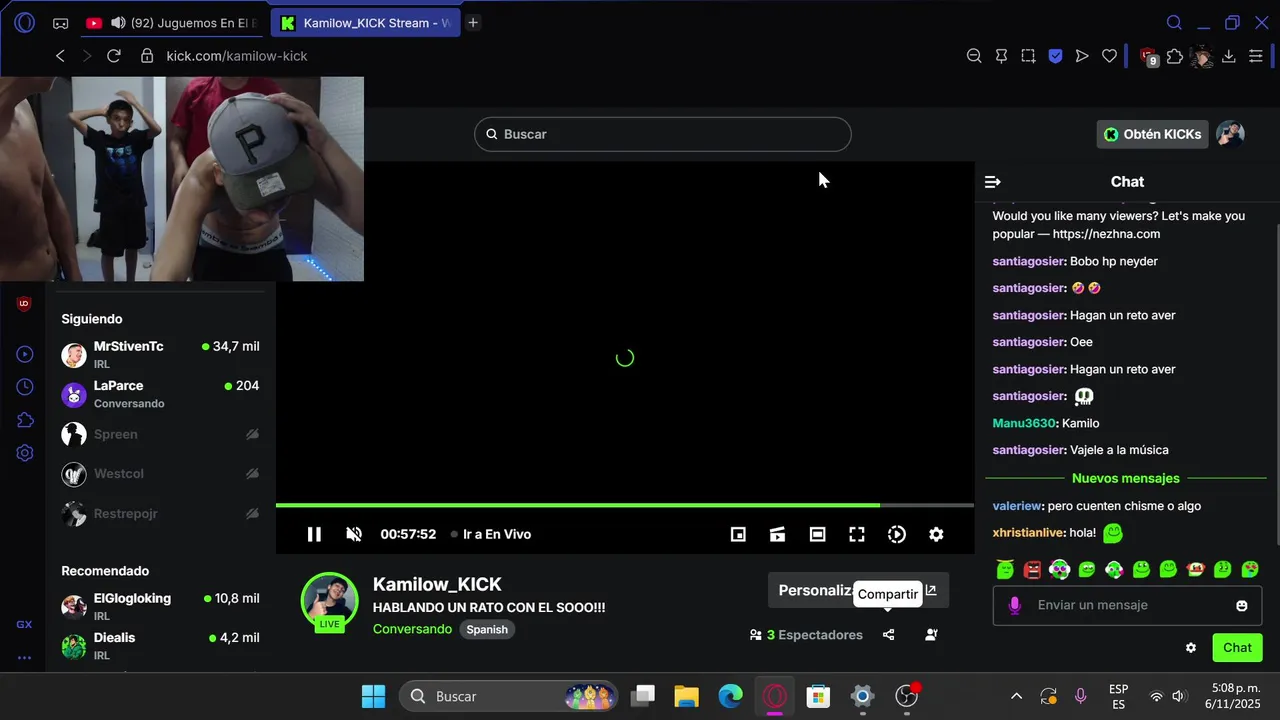Toggle theater mode
The width and height of the screenshot is (1280, 720).
(x=817, y=534)
